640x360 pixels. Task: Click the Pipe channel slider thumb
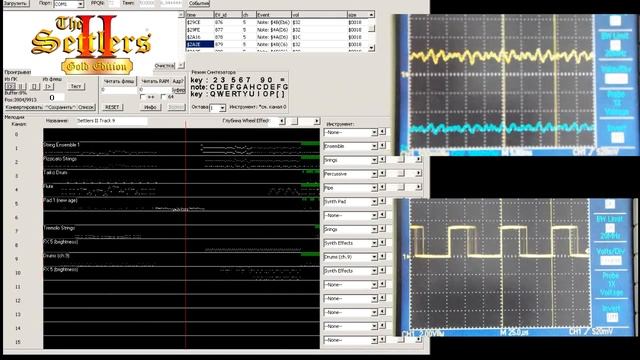[401, 187]
